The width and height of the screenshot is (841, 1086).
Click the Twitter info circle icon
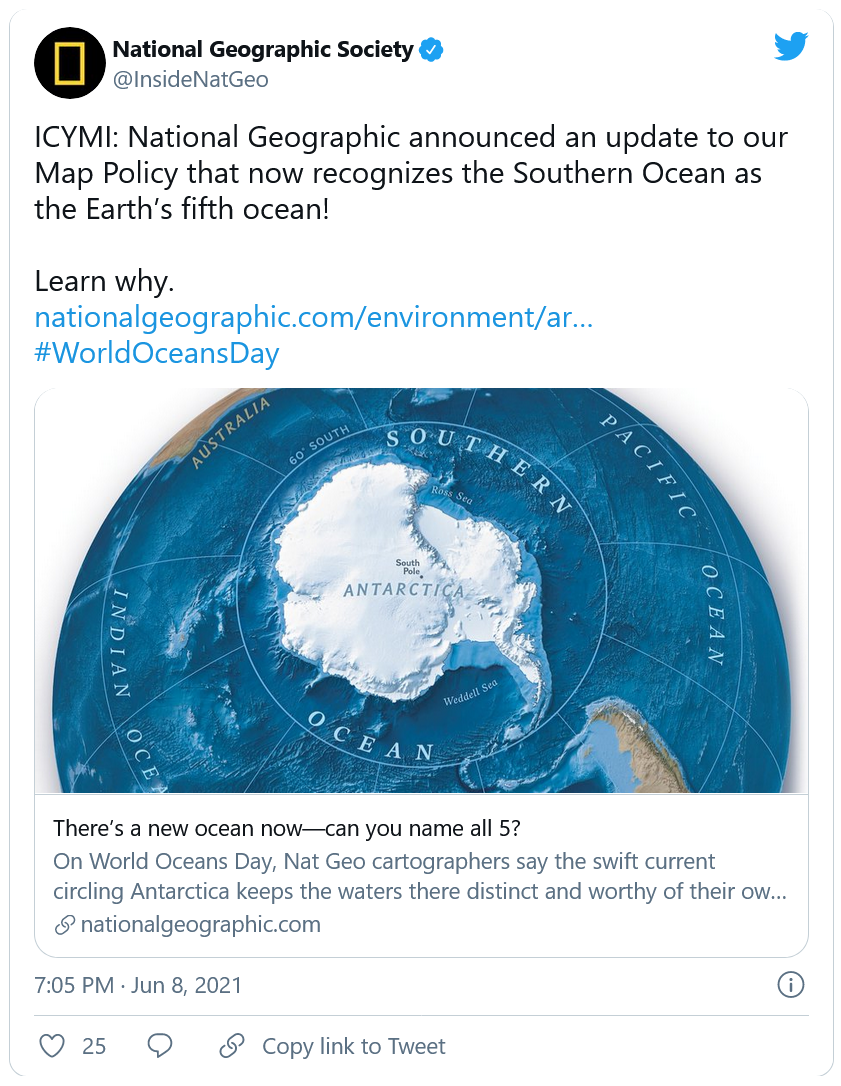pyautogui.click(x=790, y=985)
